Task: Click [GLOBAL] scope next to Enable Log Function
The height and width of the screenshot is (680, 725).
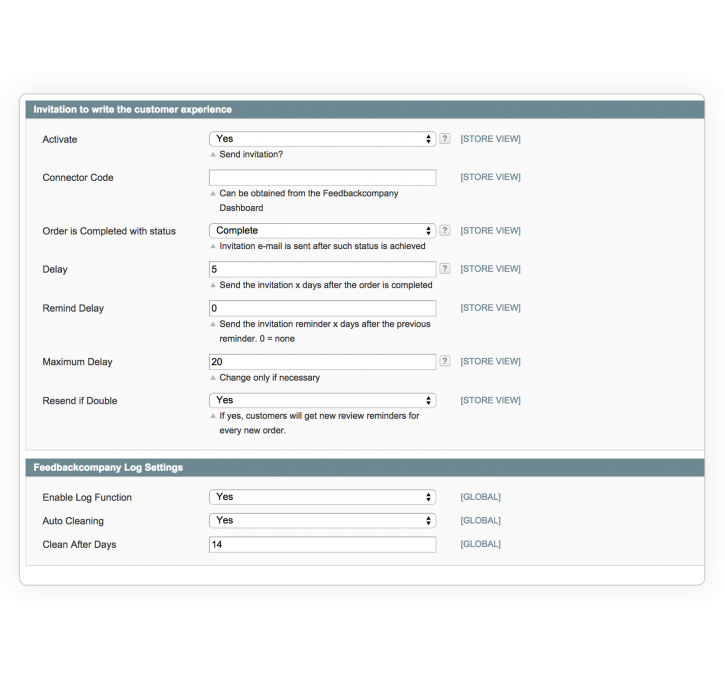Action: (x=480, y=497)
